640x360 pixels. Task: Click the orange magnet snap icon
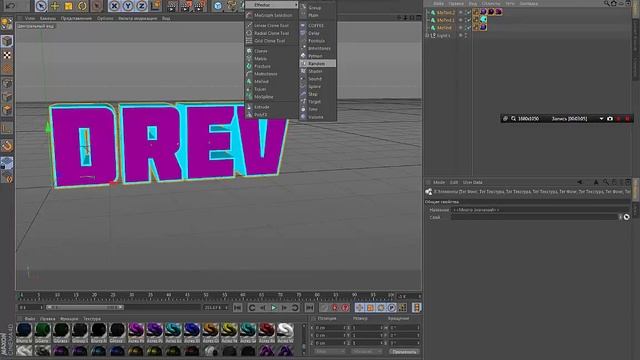7,145
